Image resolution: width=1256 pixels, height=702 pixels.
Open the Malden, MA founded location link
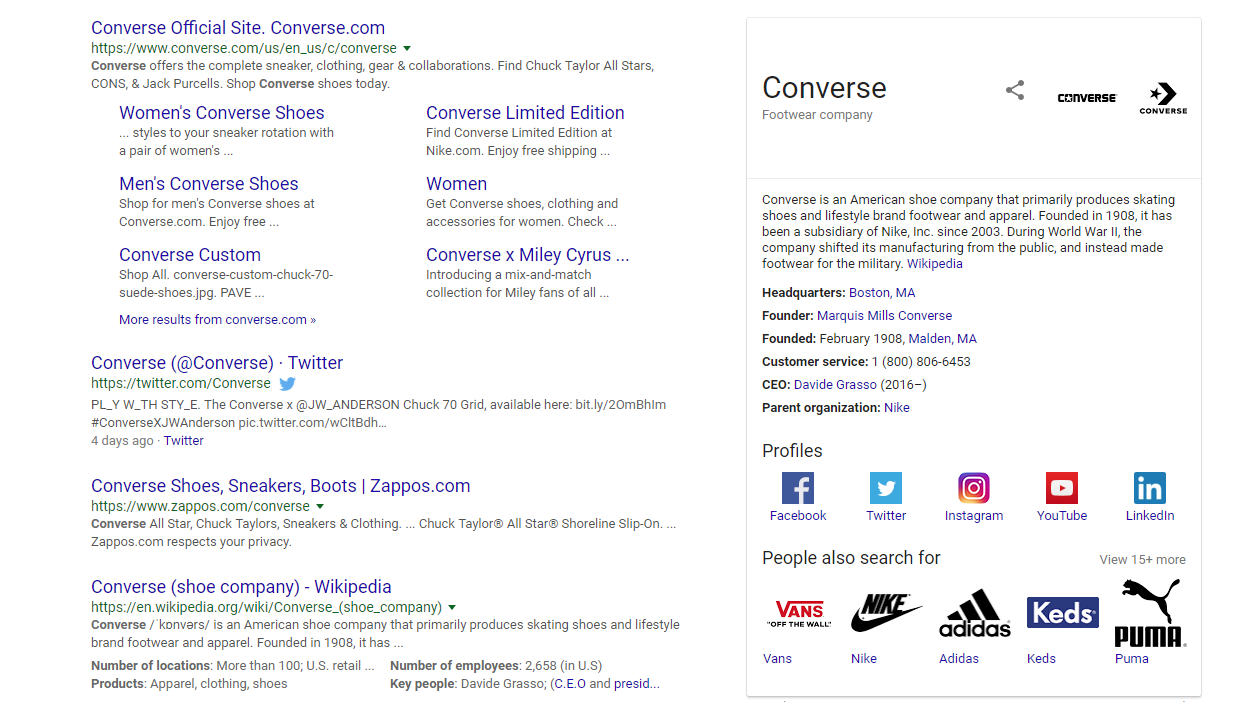(x=942, y=339)
